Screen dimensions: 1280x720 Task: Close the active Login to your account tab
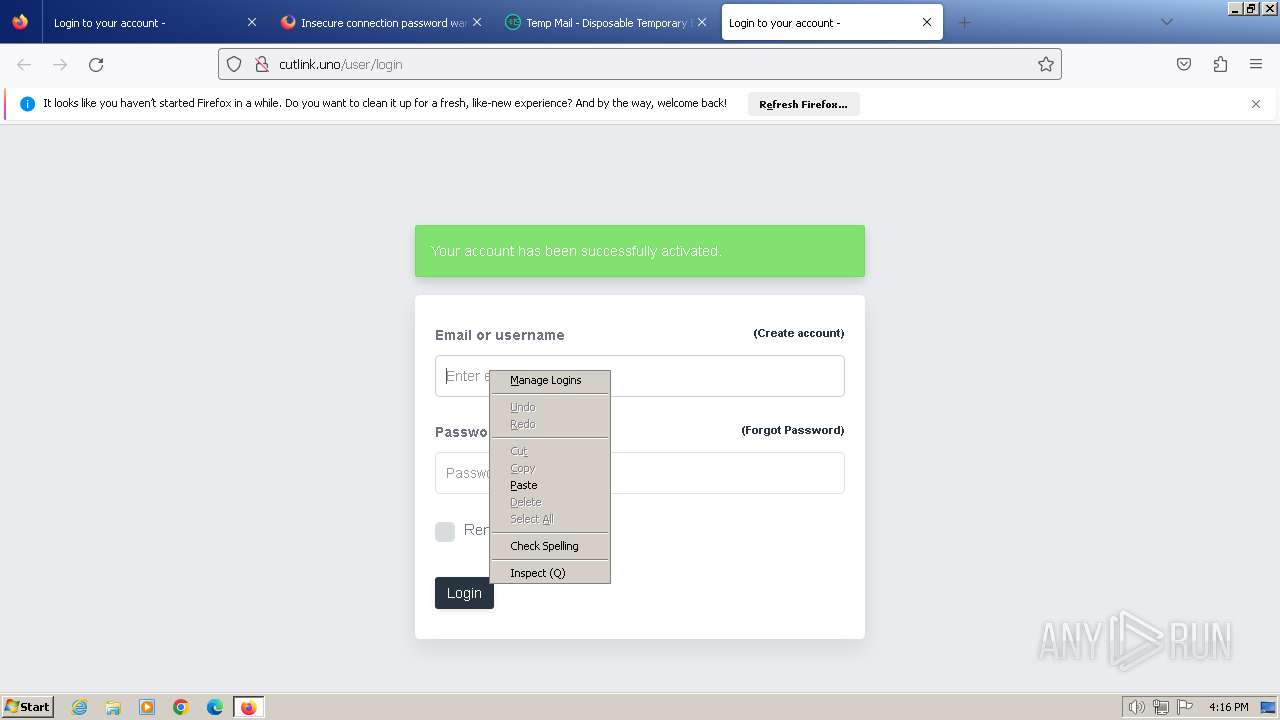pos(927,22)
